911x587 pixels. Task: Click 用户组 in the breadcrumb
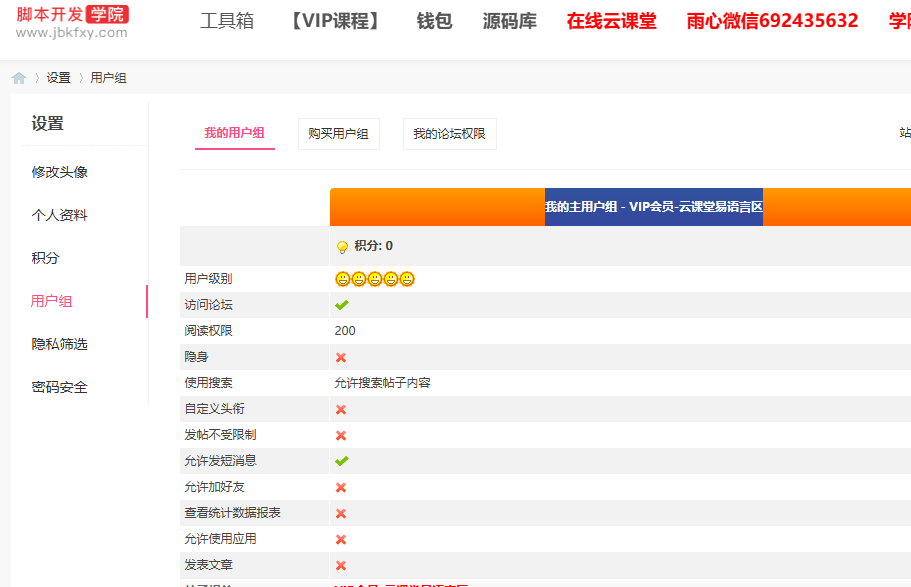pos(109,78)
